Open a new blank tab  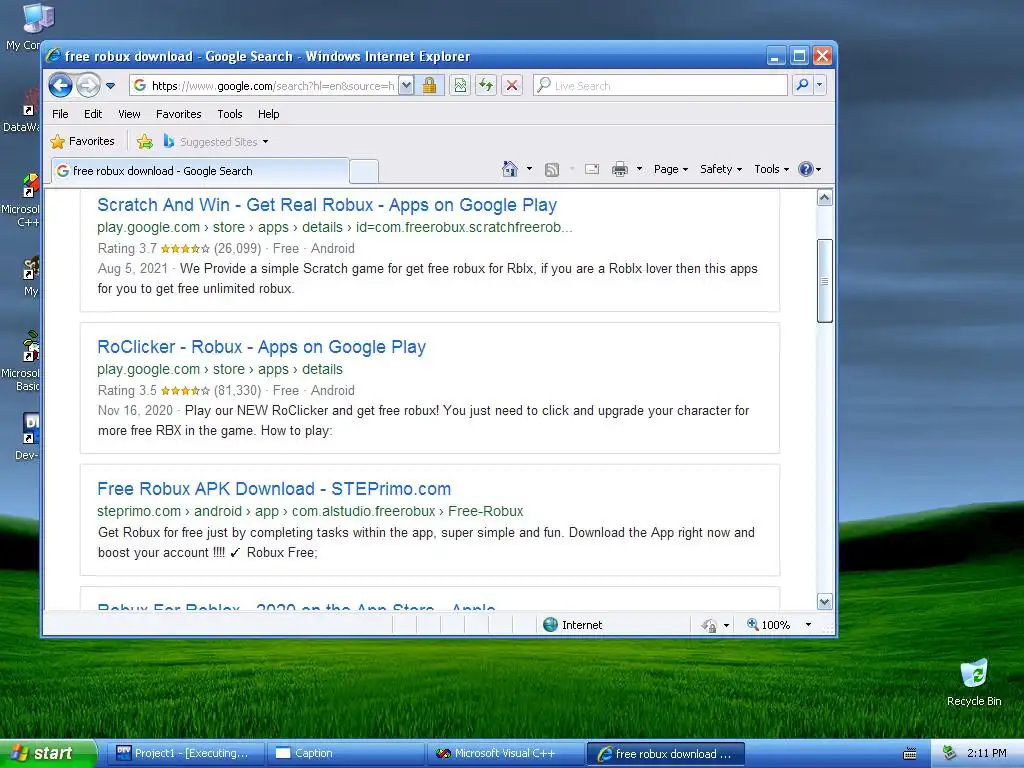[x=364, y=171]
